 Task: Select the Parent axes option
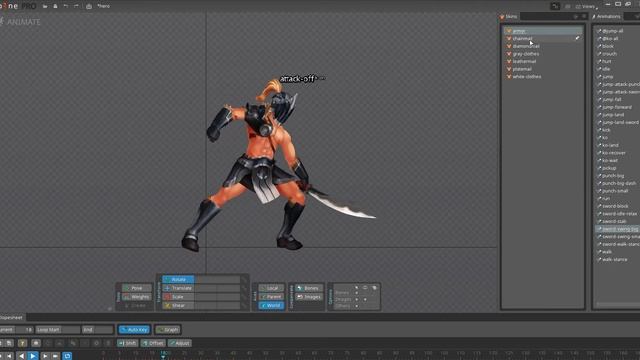pos(271,297)
